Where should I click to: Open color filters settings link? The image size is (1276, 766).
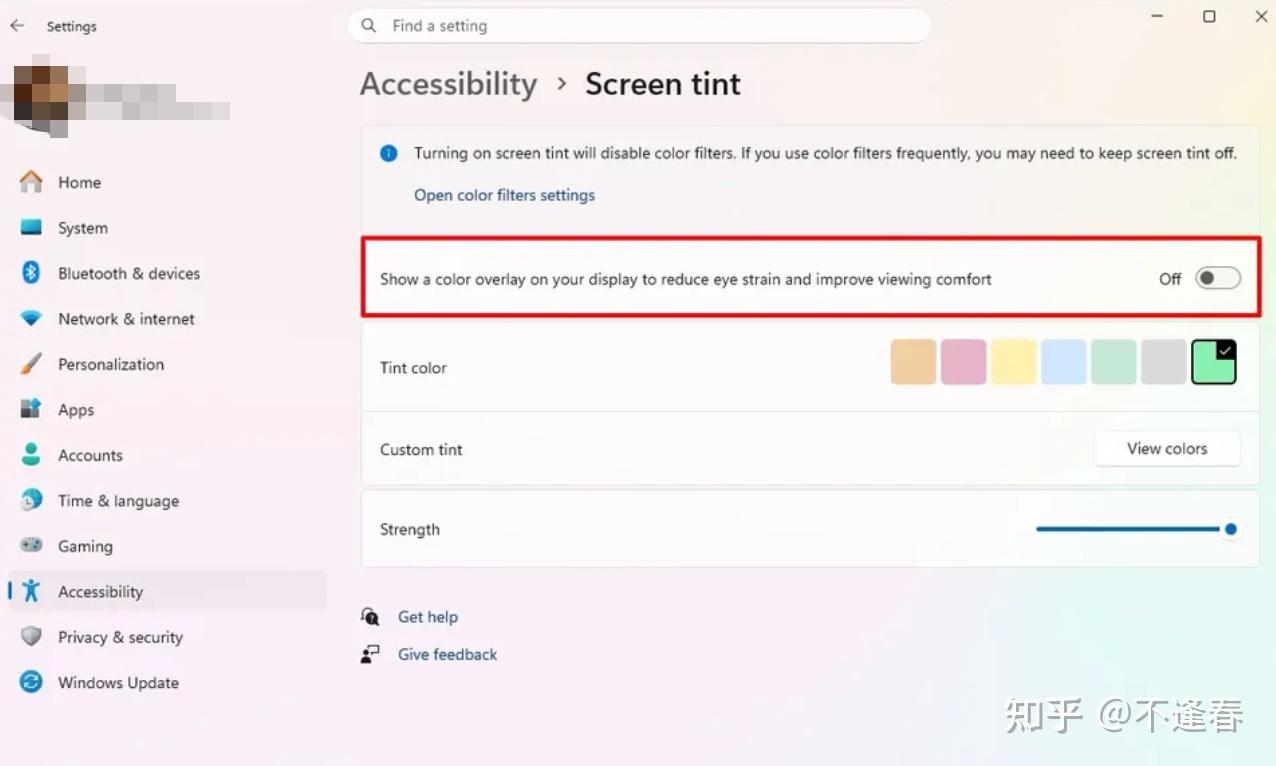pyautogui.click(x=504, y=195)
